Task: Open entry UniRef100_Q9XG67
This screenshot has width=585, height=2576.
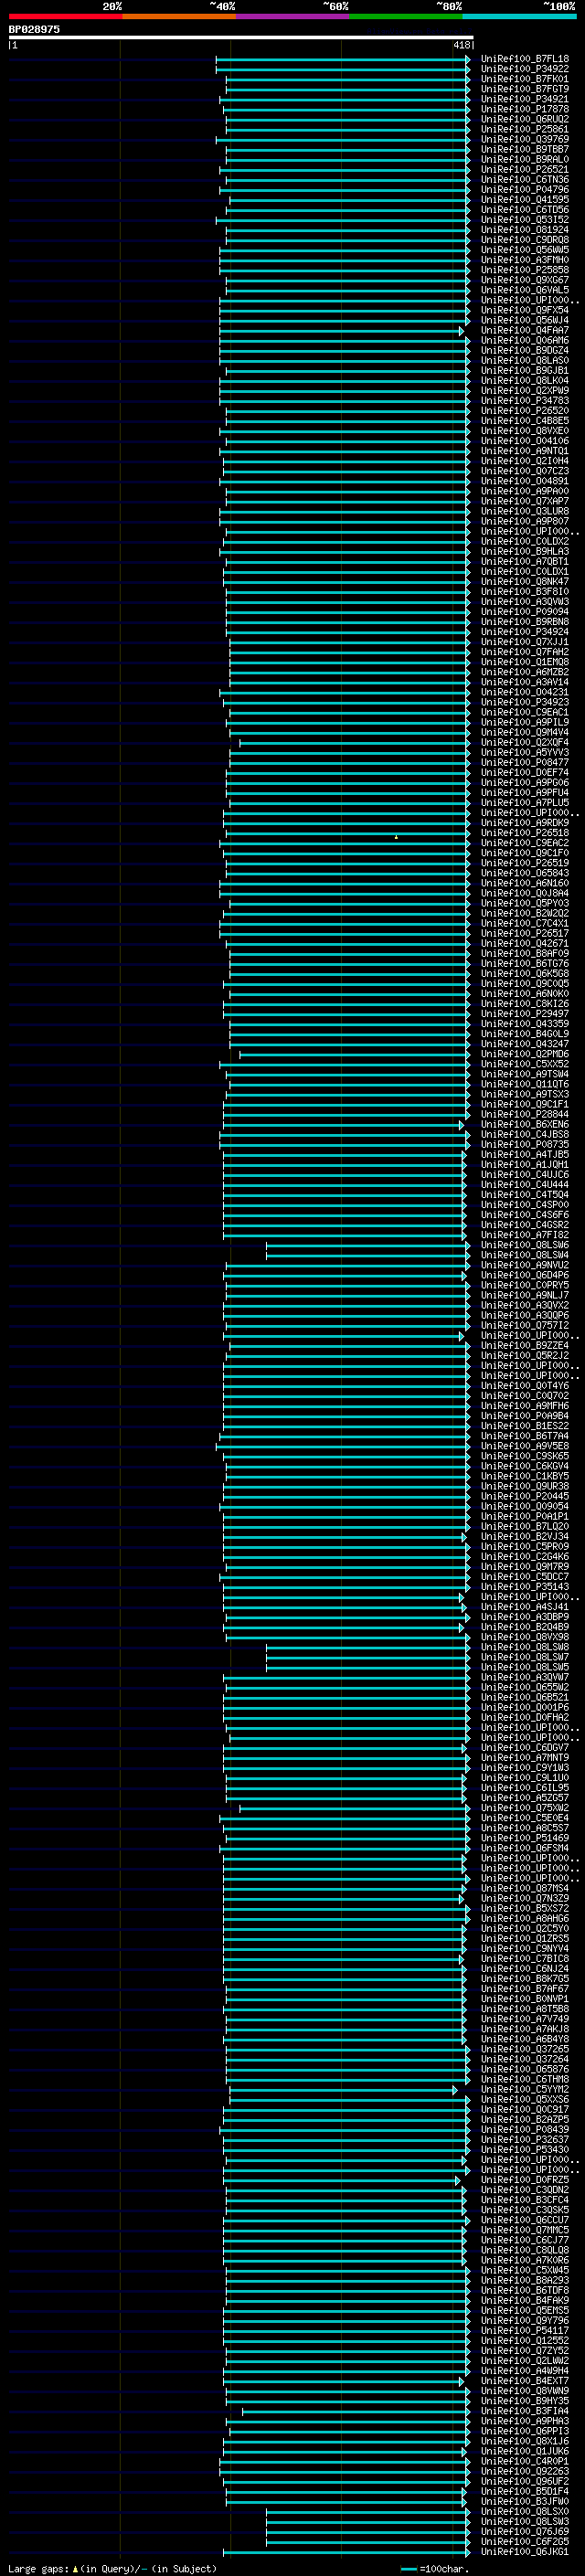Action: pos(525,280)
